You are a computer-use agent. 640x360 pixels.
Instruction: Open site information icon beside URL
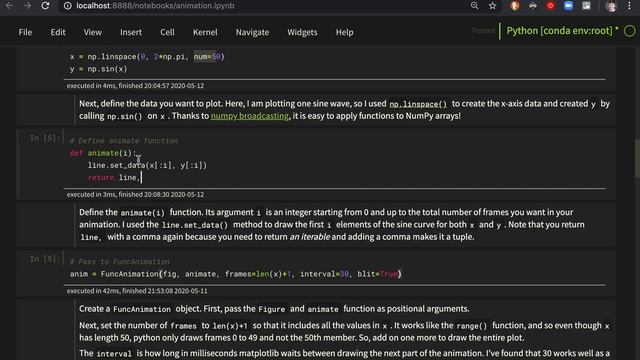pos(68,6)
